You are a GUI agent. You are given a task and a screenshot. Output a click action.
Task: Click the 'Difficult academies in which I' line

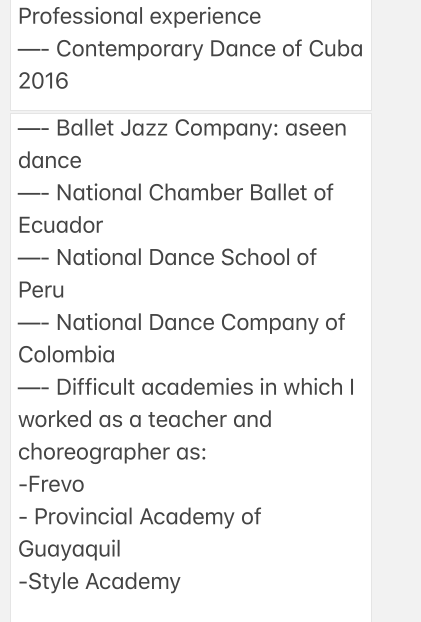click(186, 387)
